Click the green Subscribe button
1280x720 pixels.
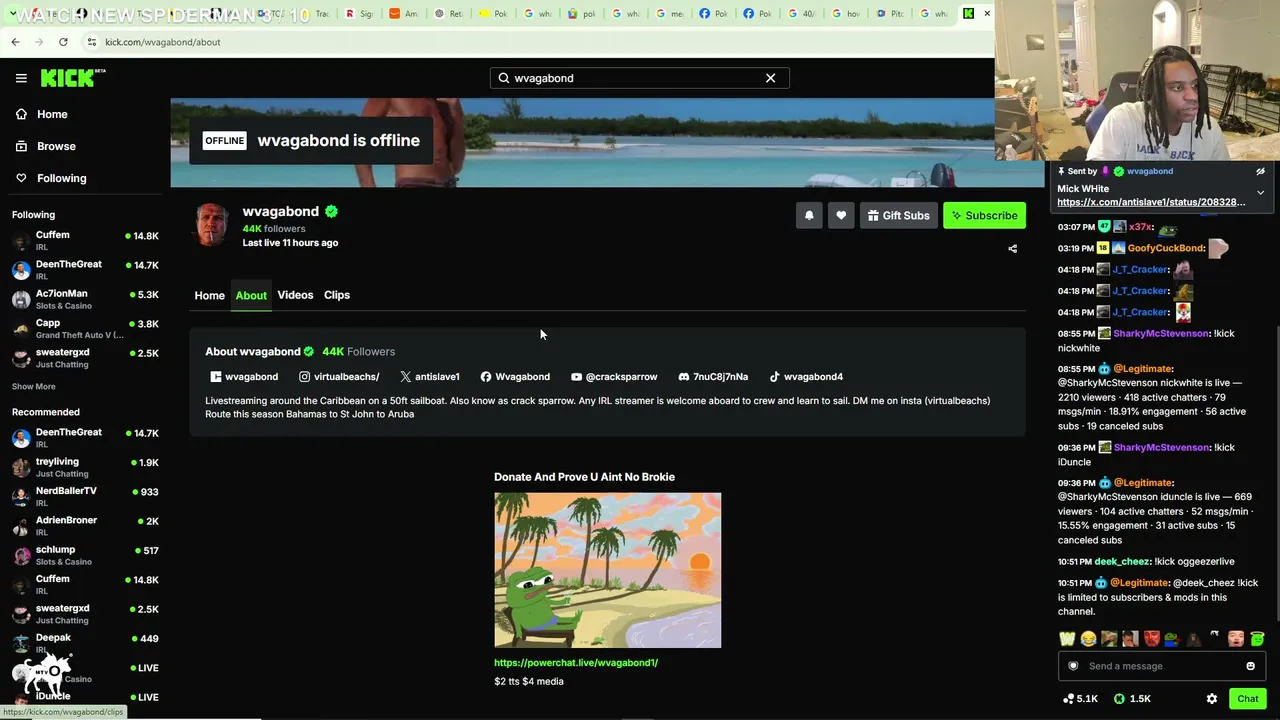(x=984, y=215)
